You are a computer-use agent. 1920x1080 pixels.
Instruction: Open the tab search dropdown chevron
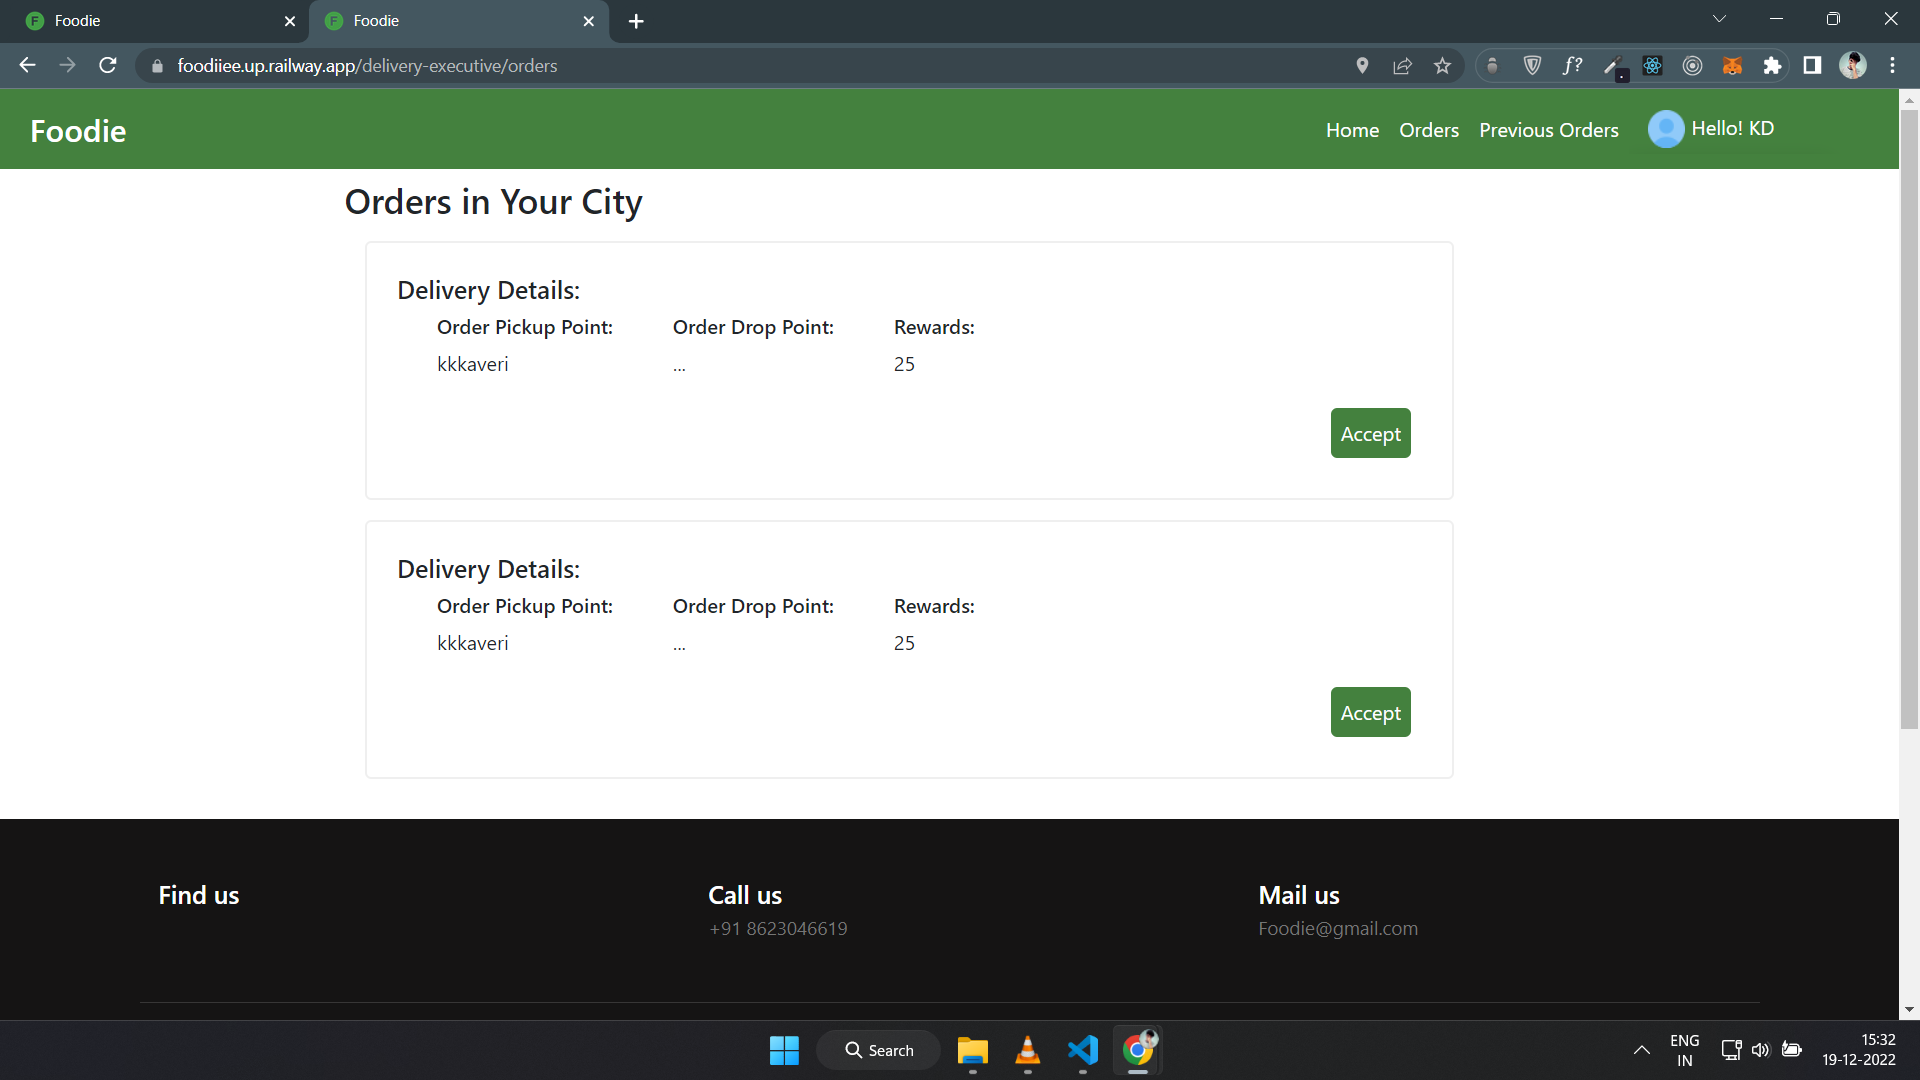point(1719,19)
